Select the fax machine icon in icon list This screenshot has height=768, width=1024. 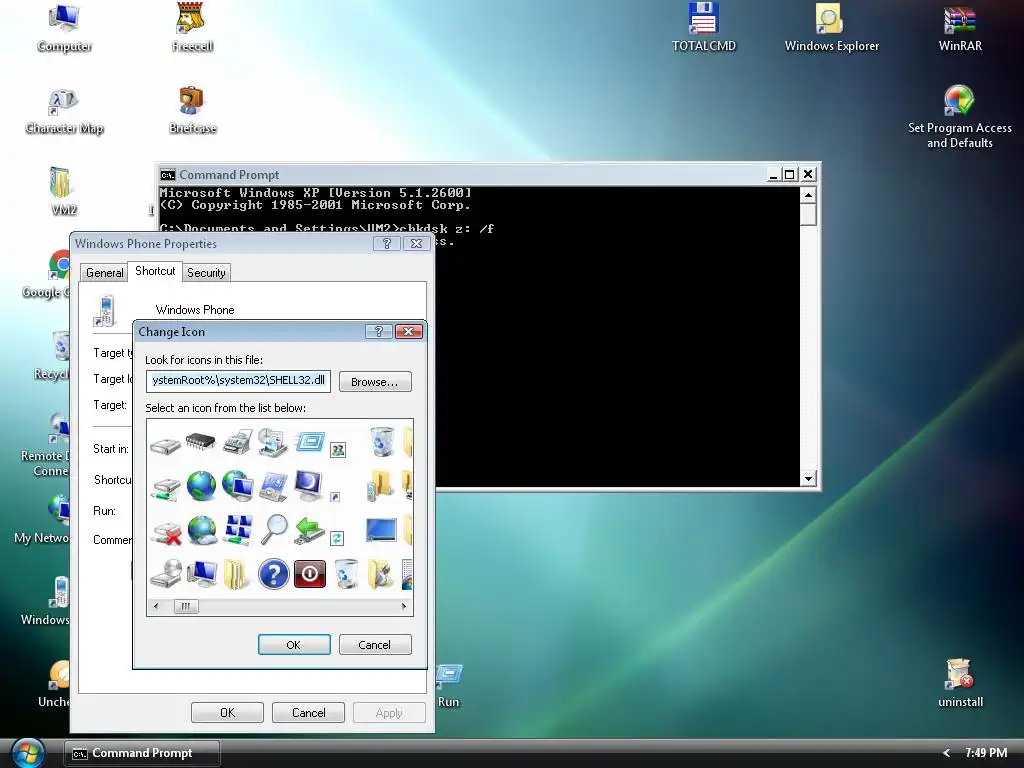pos(237,443)
